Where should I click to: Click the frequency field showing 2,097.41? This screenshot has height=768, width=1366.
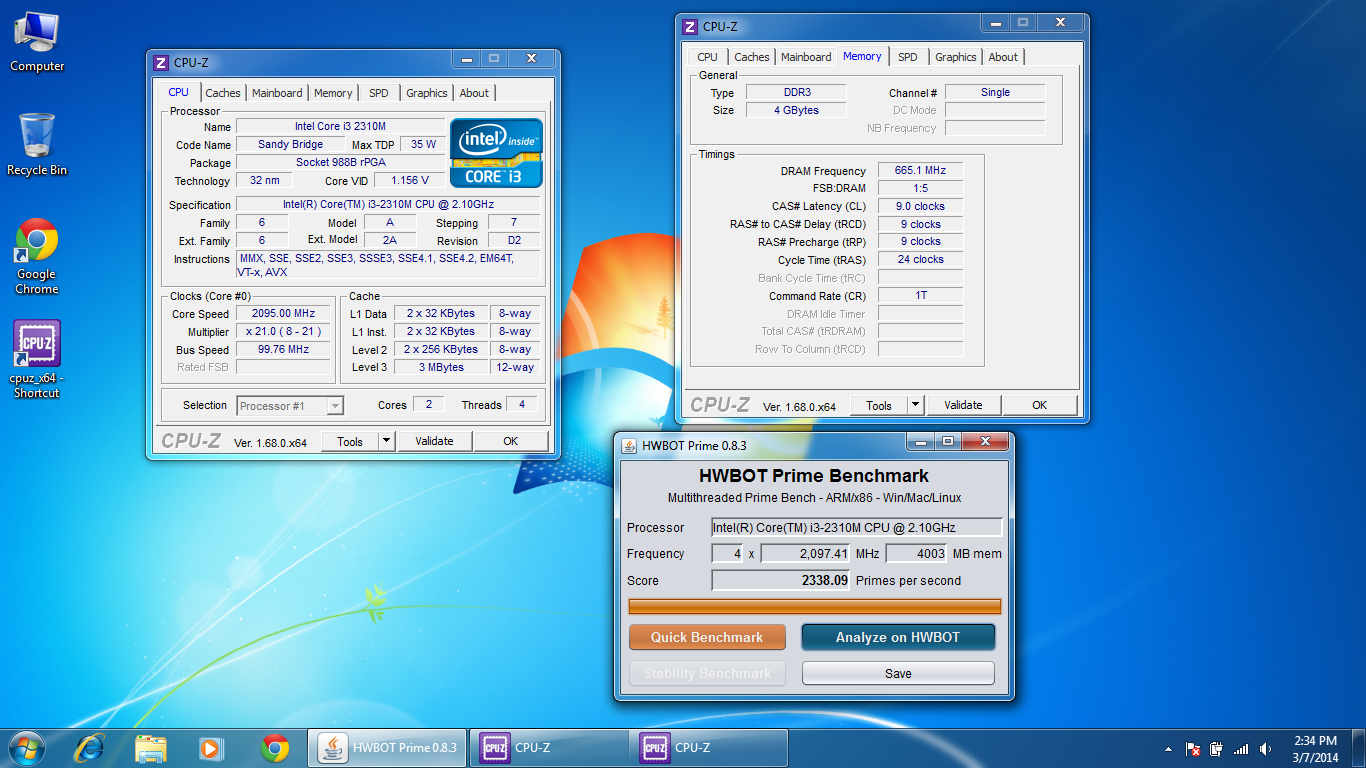tap(806, 553)
